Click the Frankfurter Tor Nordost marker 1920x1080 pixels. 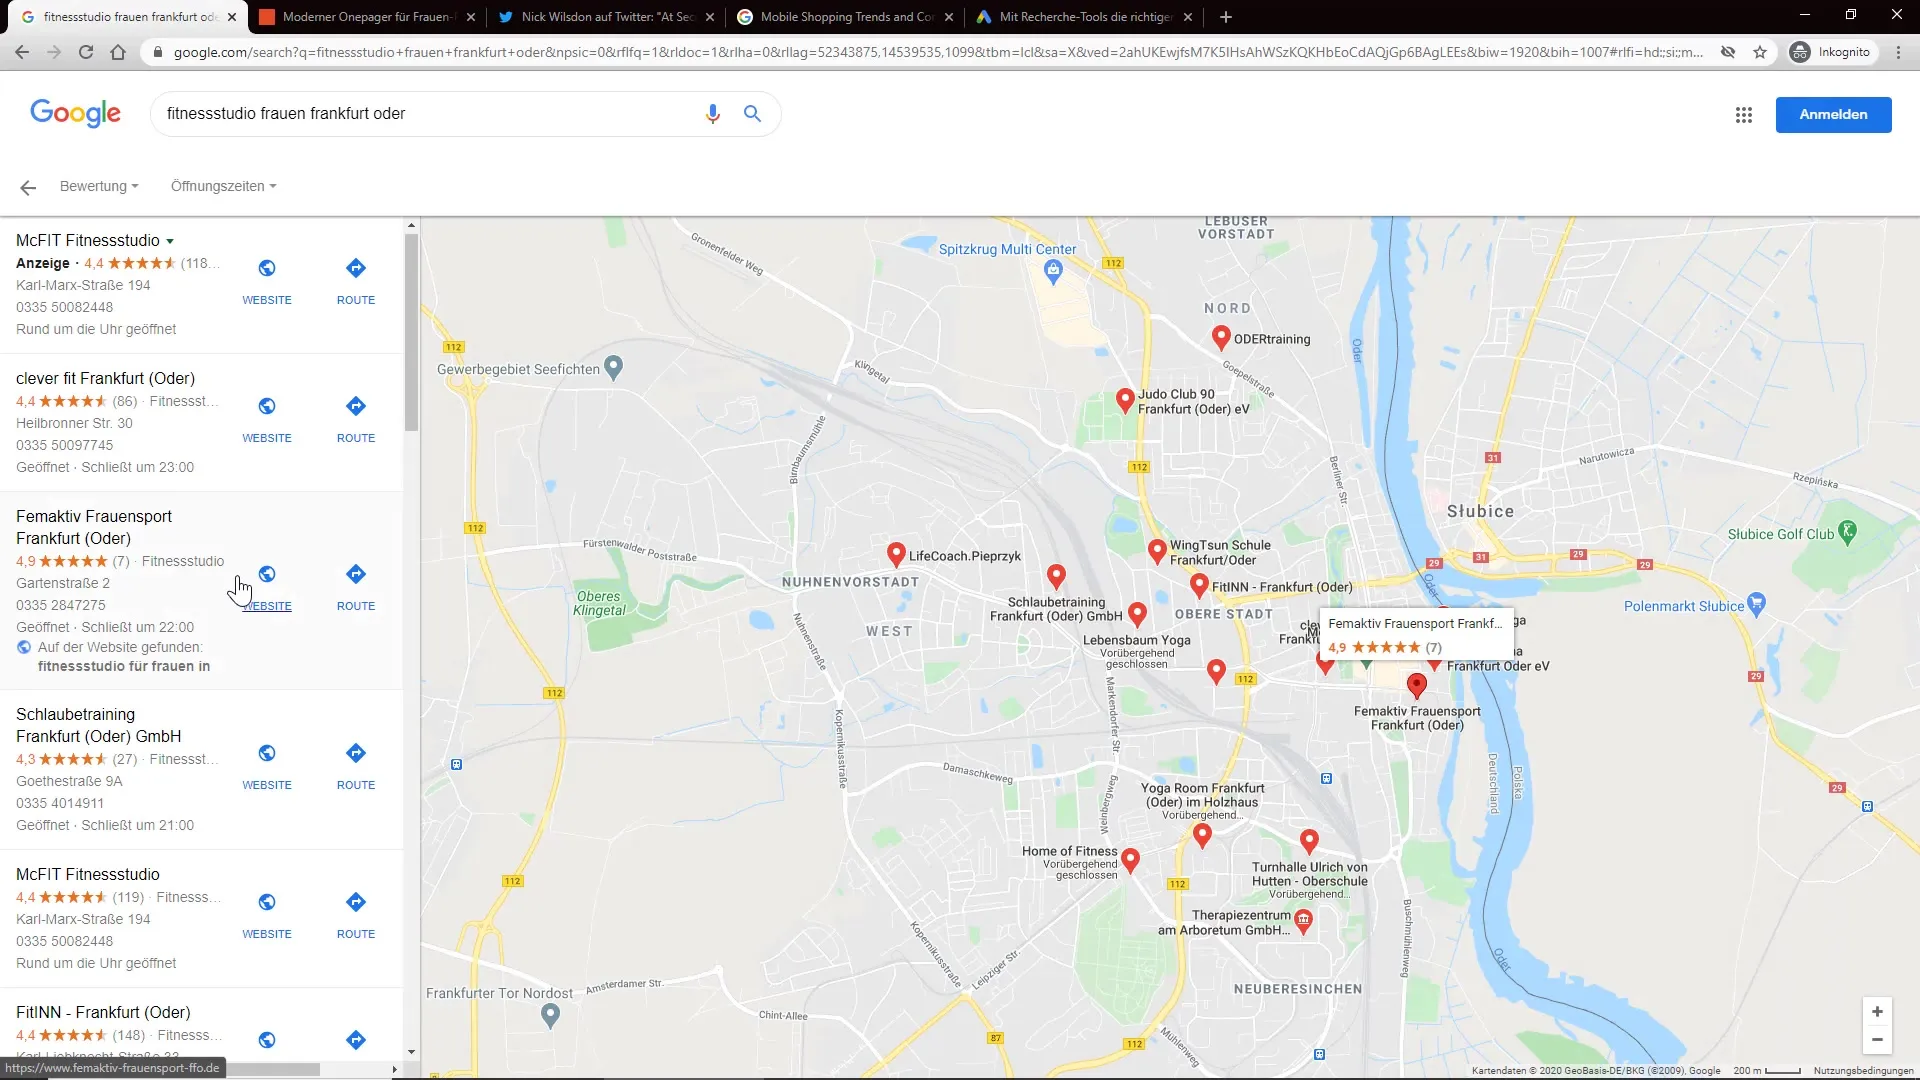click(x=550, y=1016)
